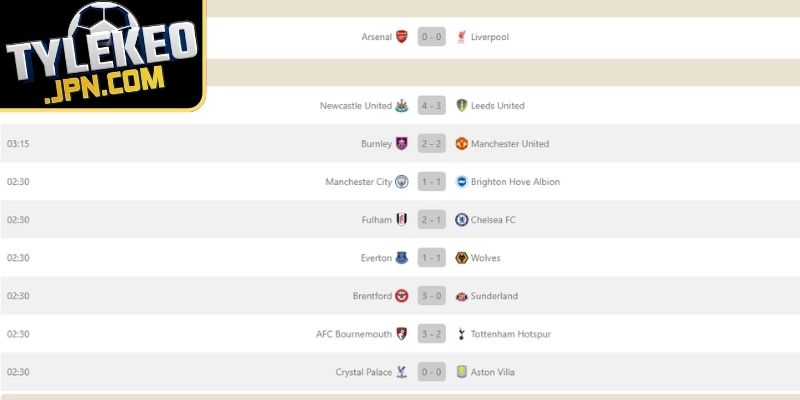Click the Burnley club crest
The width and height of the screenshot is (800, 400).
[402, 143]
